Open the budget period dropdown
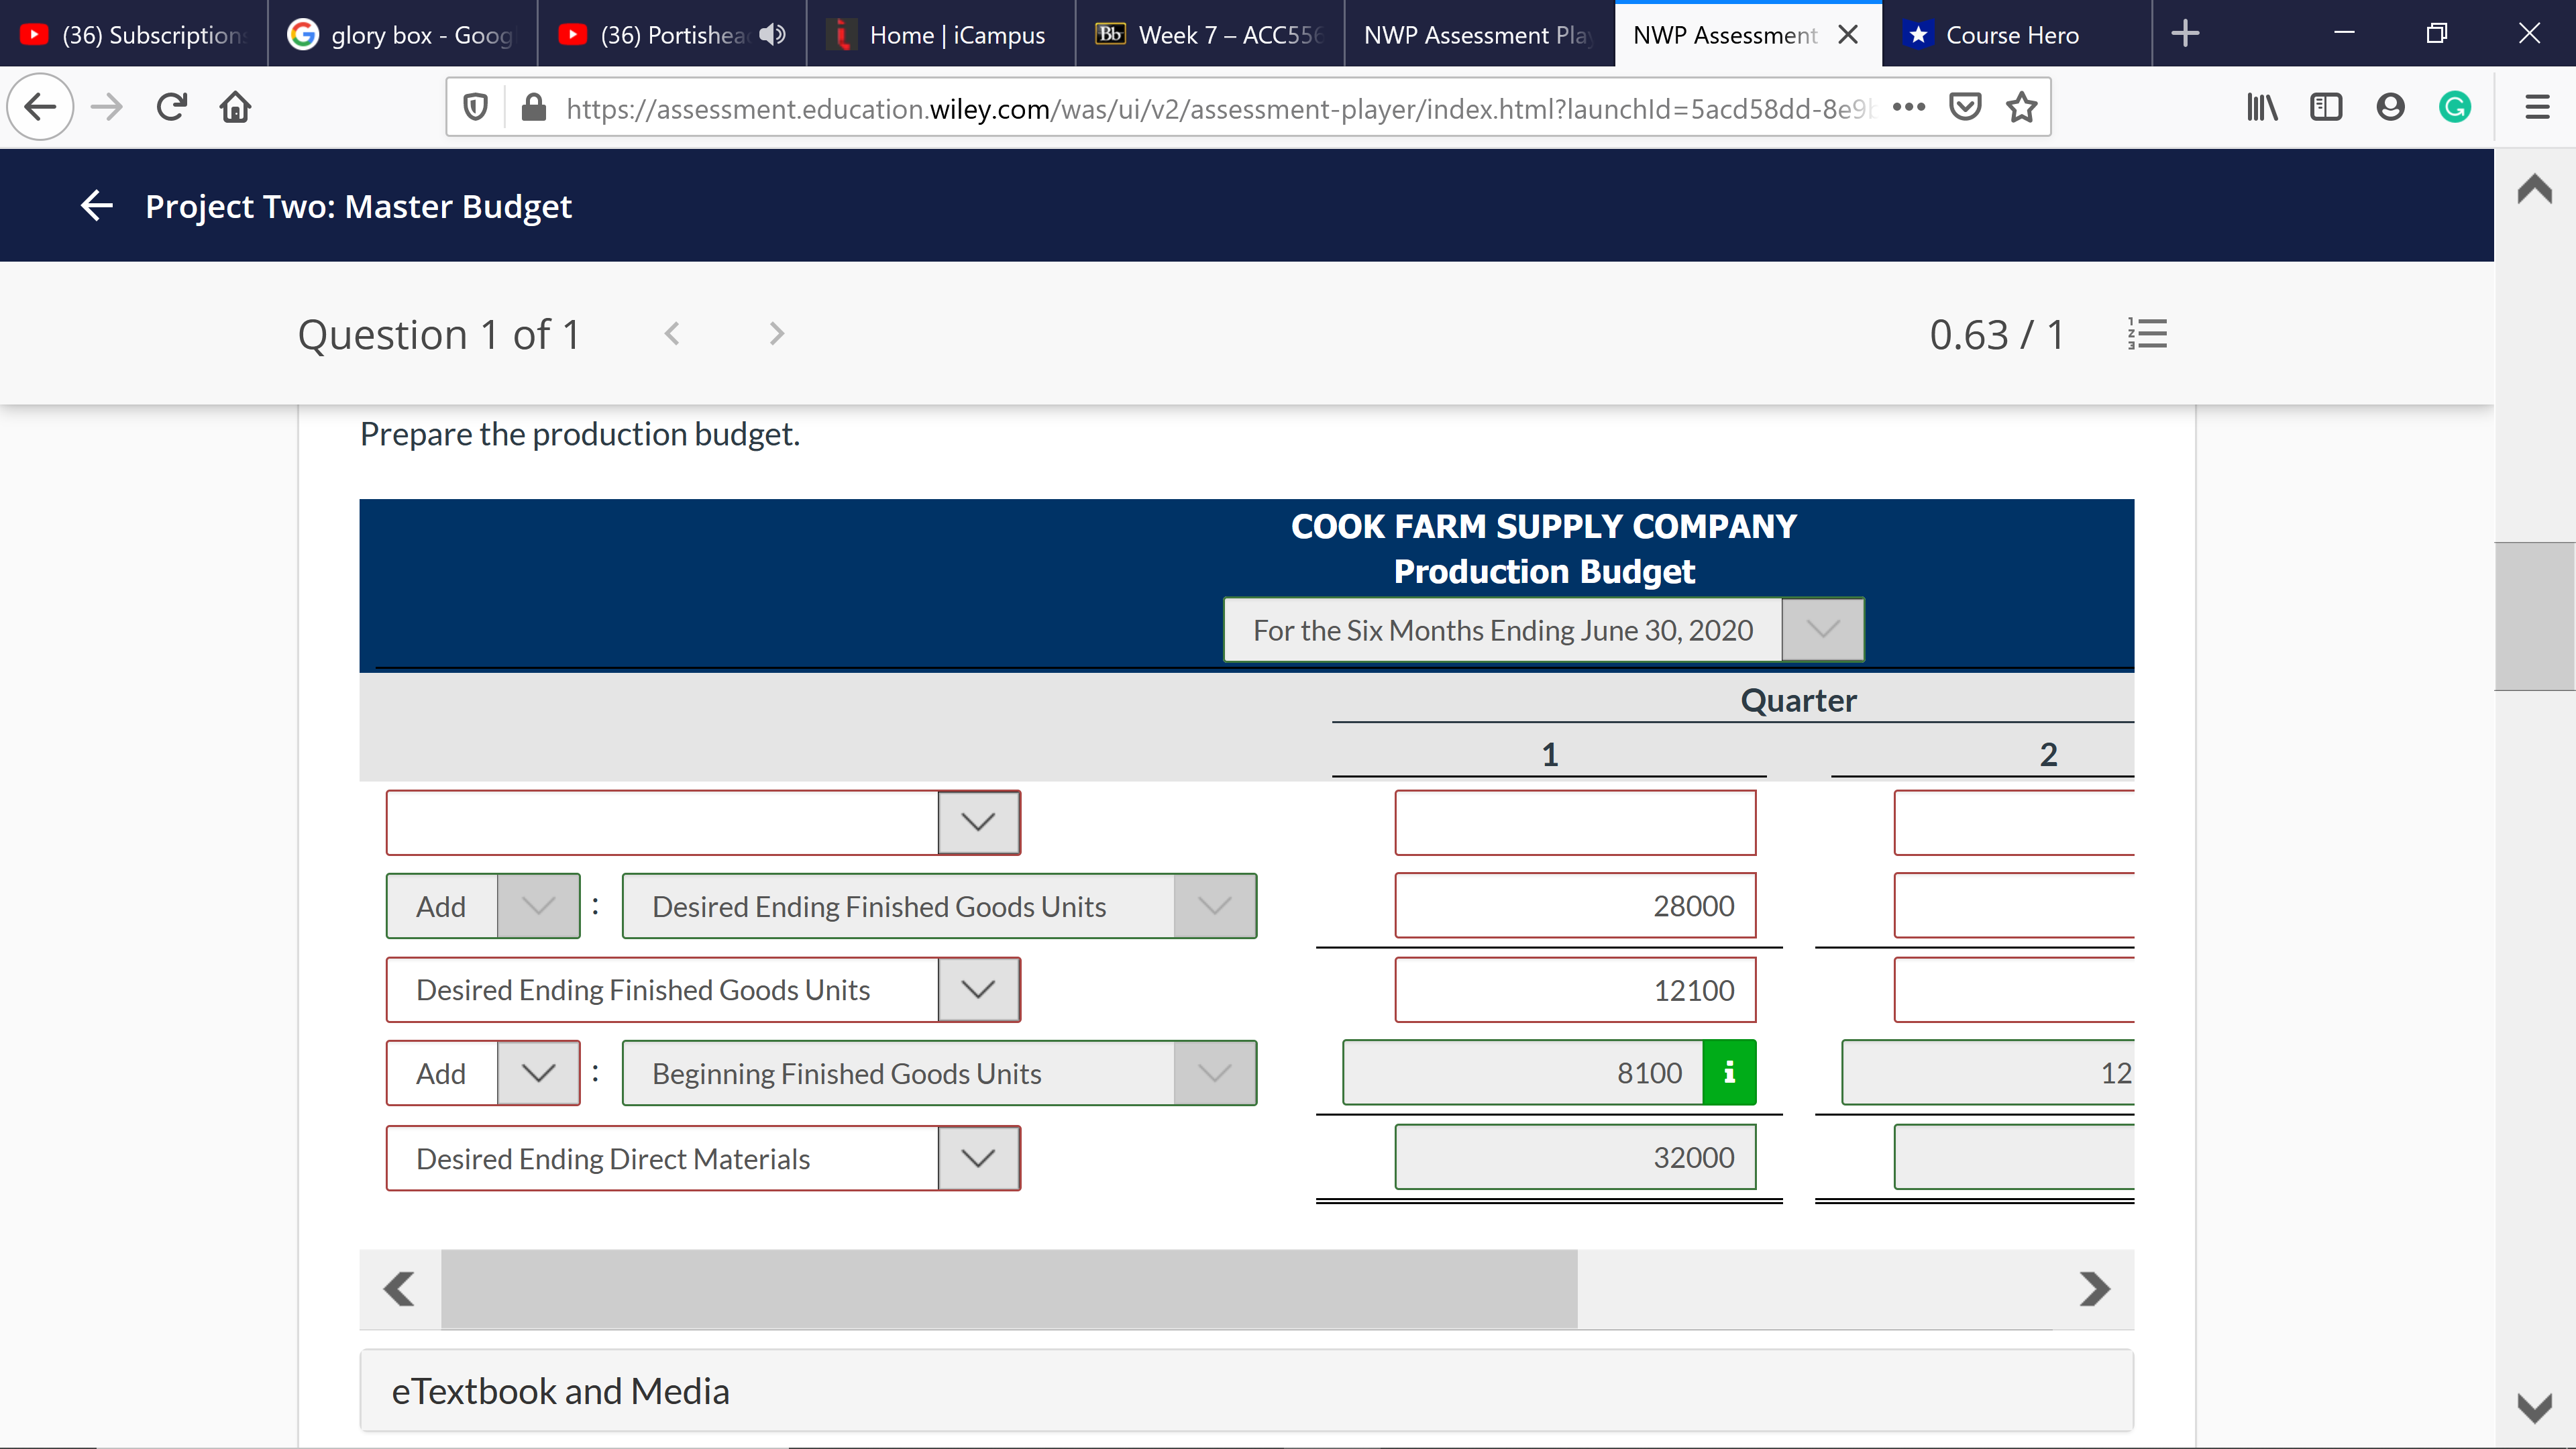Image resolution: width=2576 pixels, height=1449 pixels. [x=1822, y=630]
